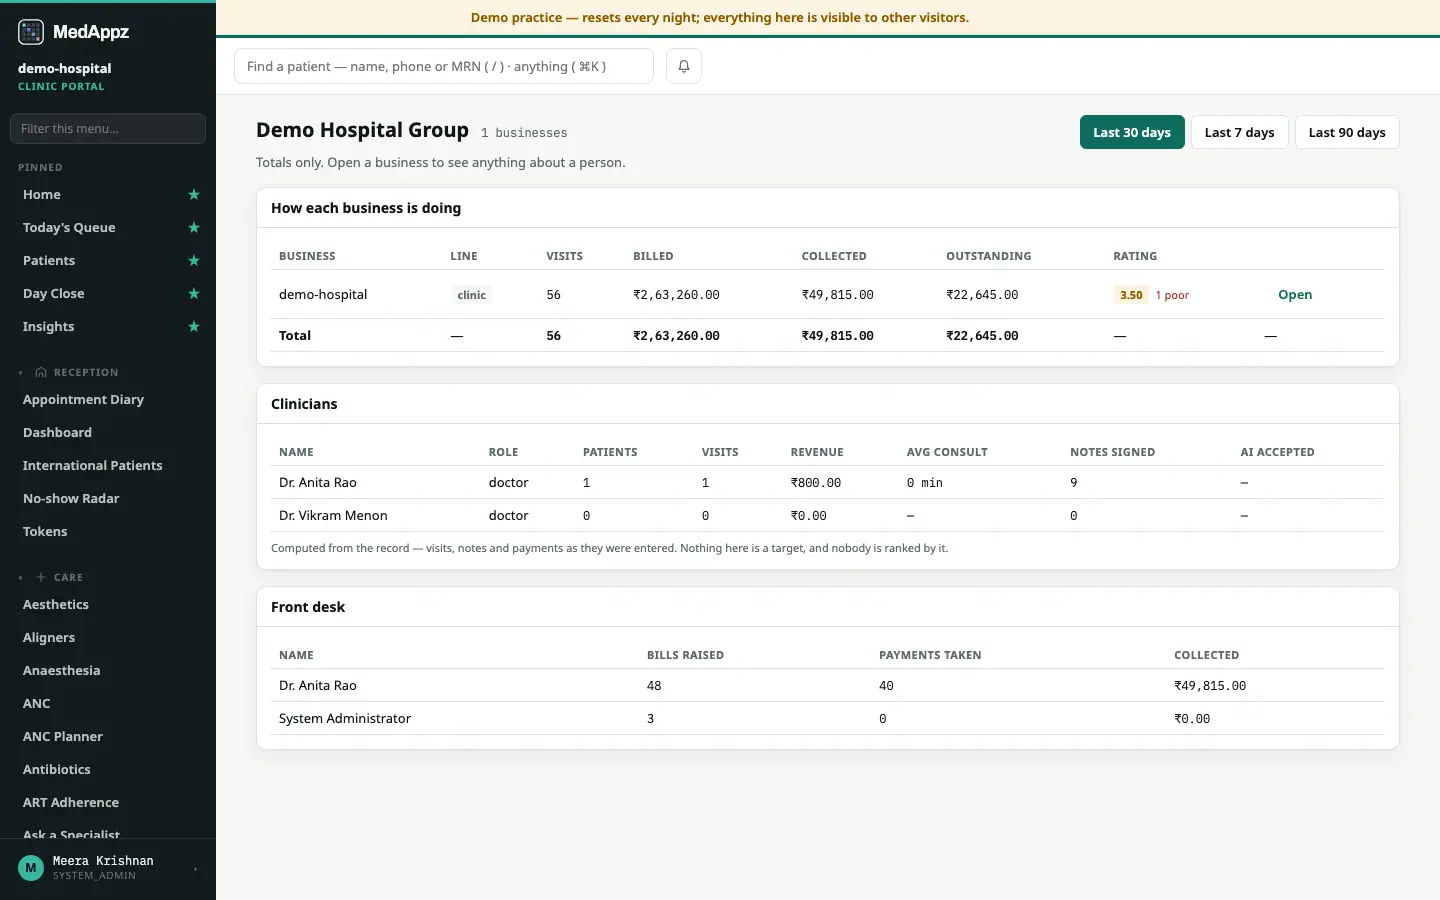Click the demo practice banner text
The width and height of the screenshot is (1440, 900).
click(720, 18)
